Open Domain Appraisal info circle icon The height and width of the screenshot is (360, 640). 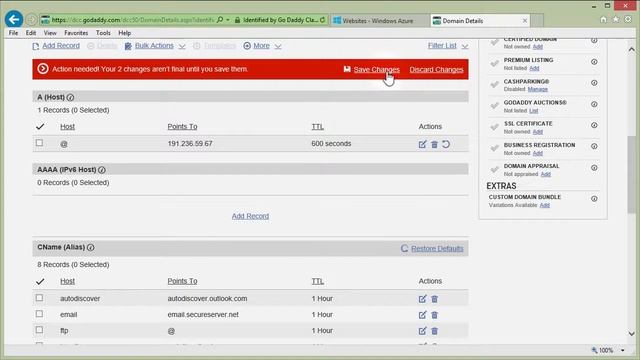pos(594,168)
